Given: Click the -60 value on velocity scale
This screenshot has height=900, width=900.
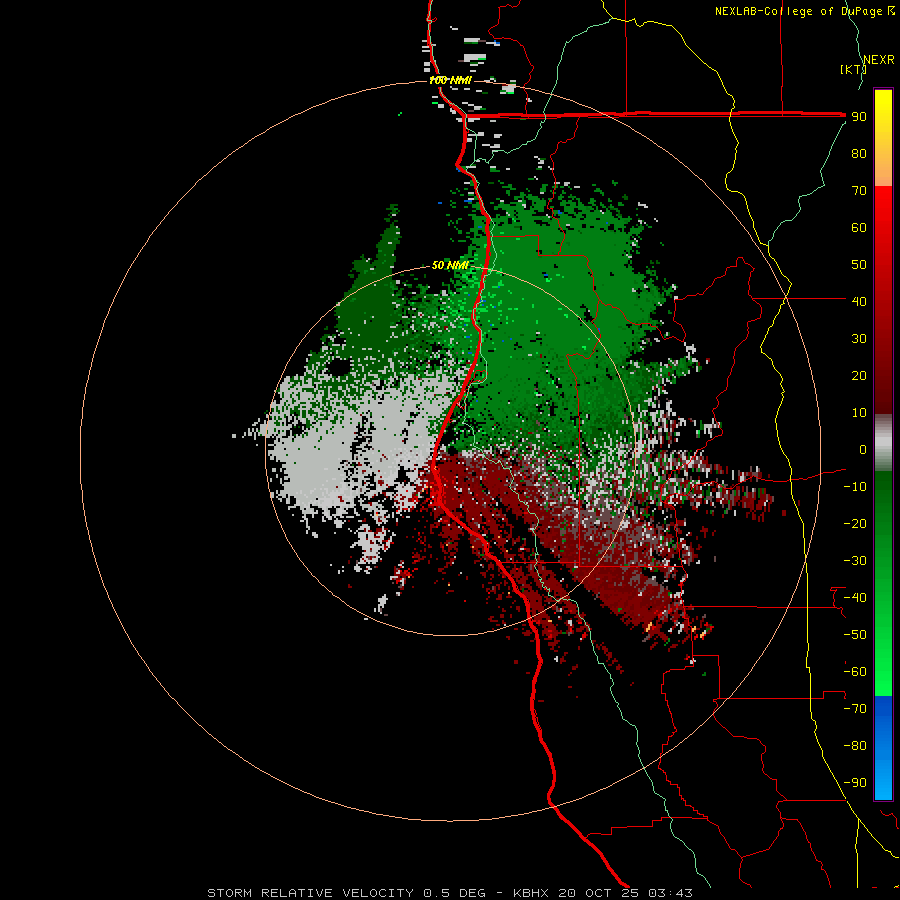Looking at the screenshot, I should coord(855,672).
